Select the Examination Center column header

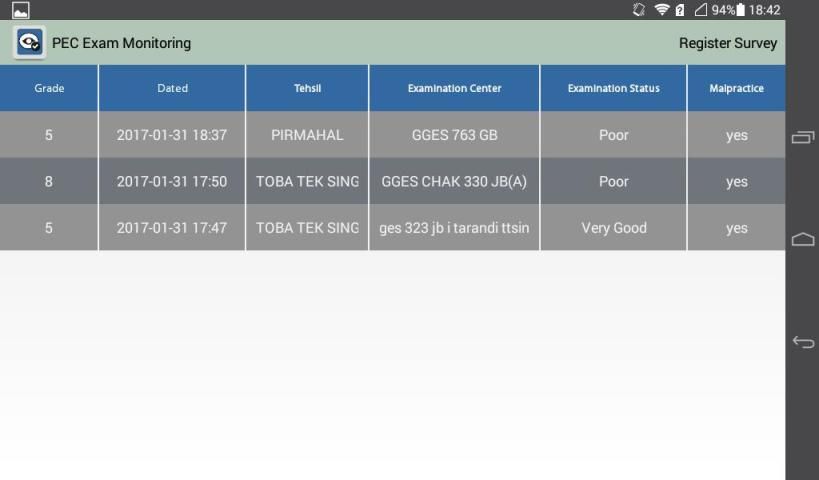(454, 88)
